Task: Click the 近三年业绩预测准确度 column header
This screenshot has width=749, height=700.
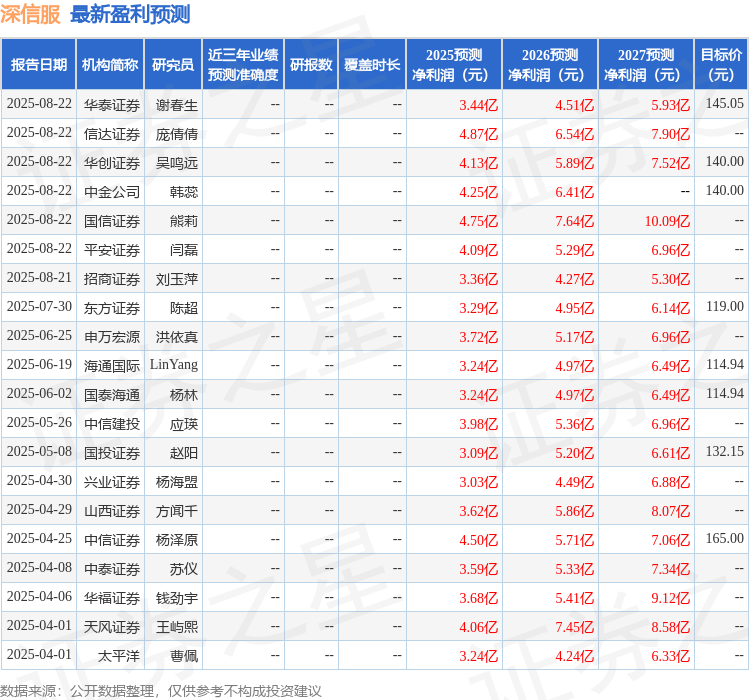Action: point(242,65)
